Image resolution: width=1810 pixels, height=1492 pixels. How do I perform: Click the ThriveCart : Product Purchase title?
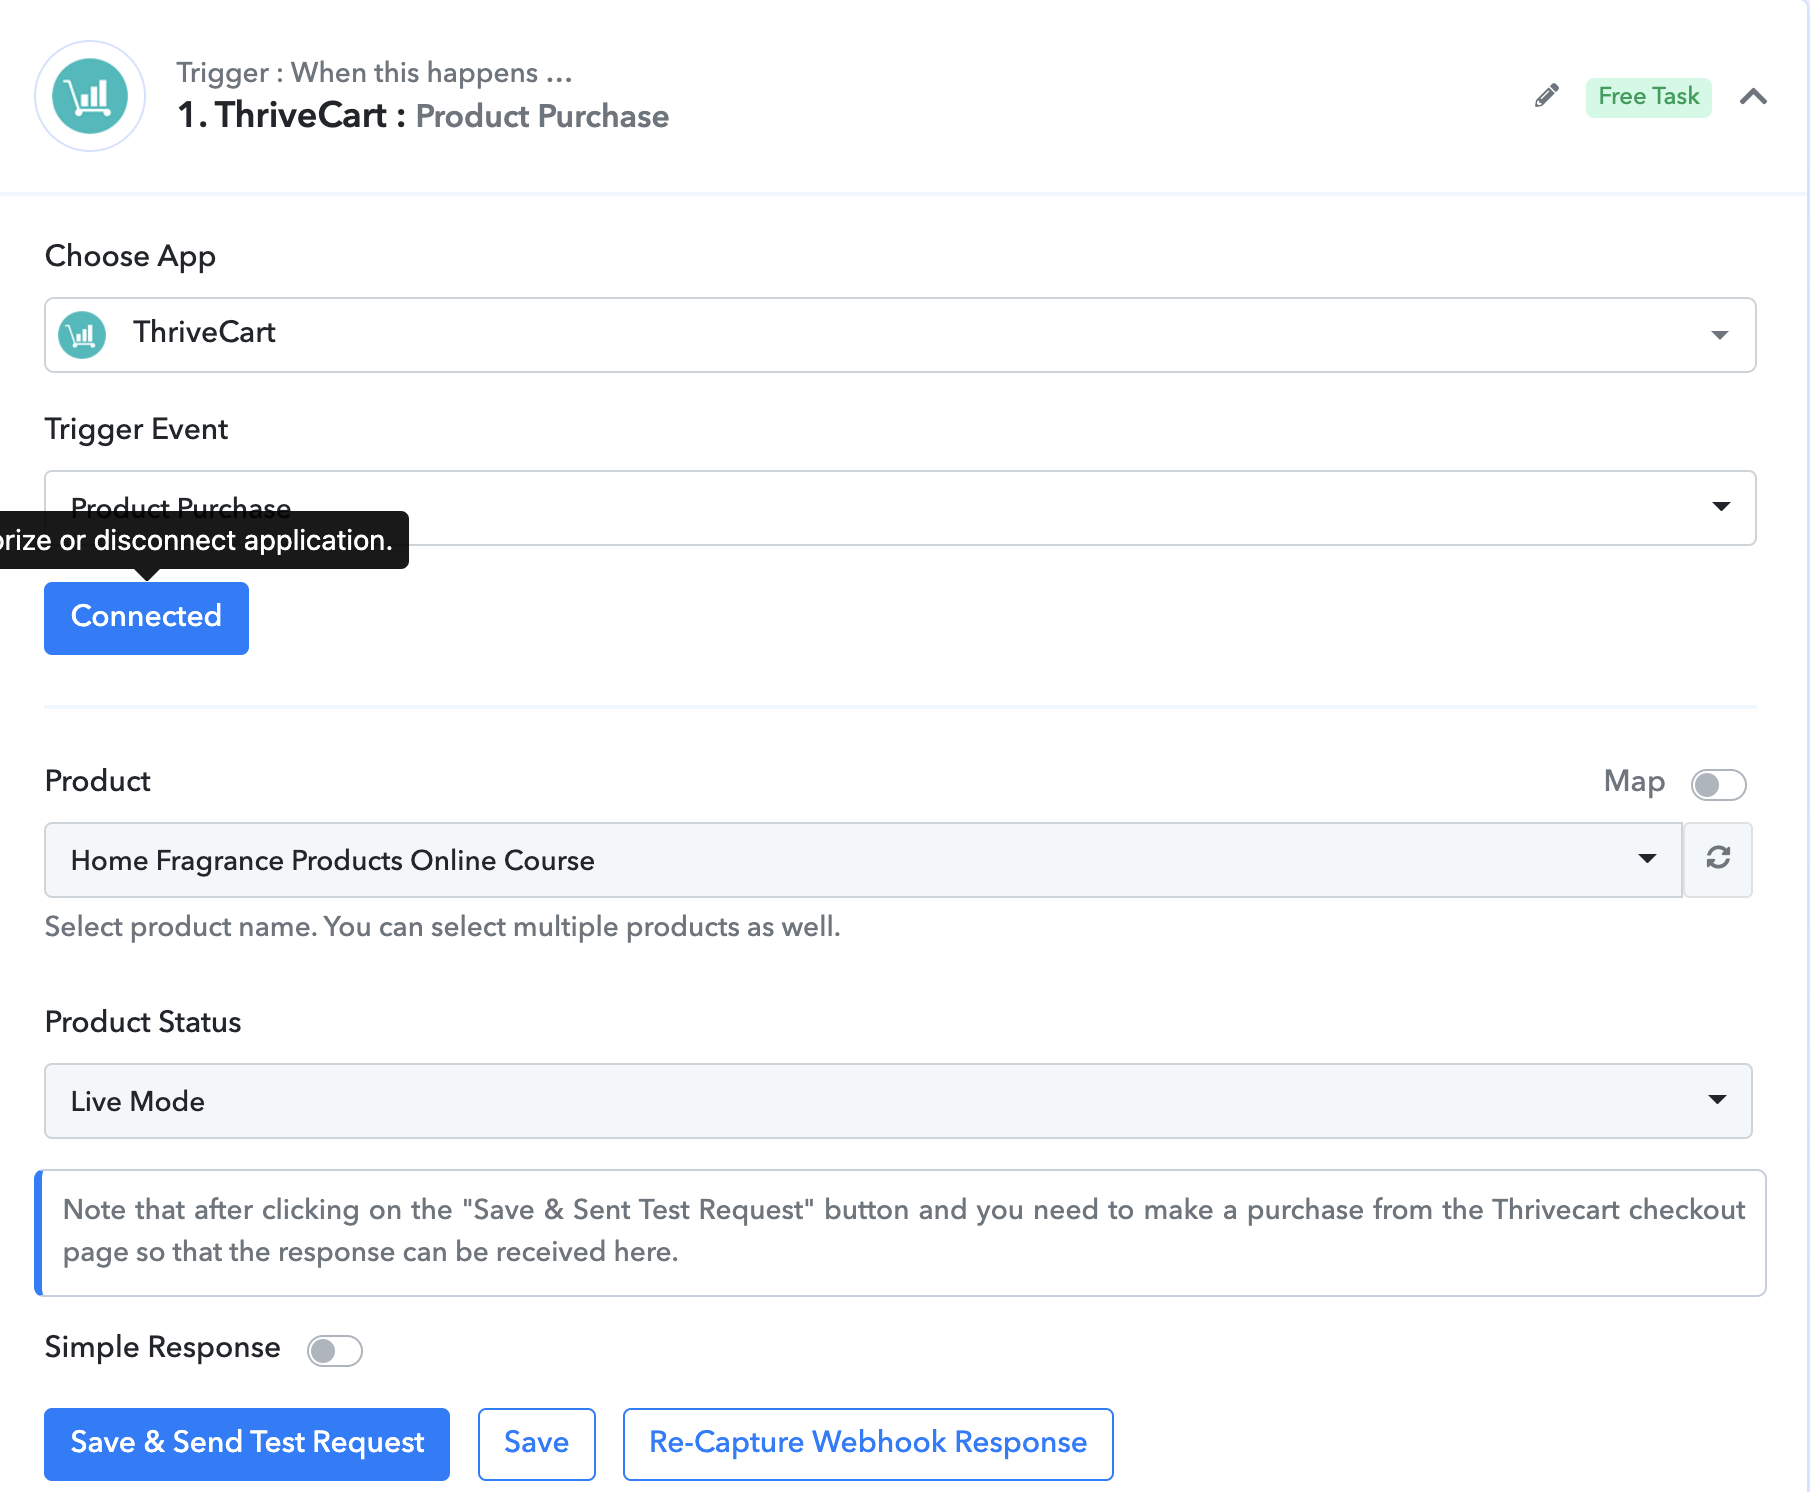tap(423, 116)
